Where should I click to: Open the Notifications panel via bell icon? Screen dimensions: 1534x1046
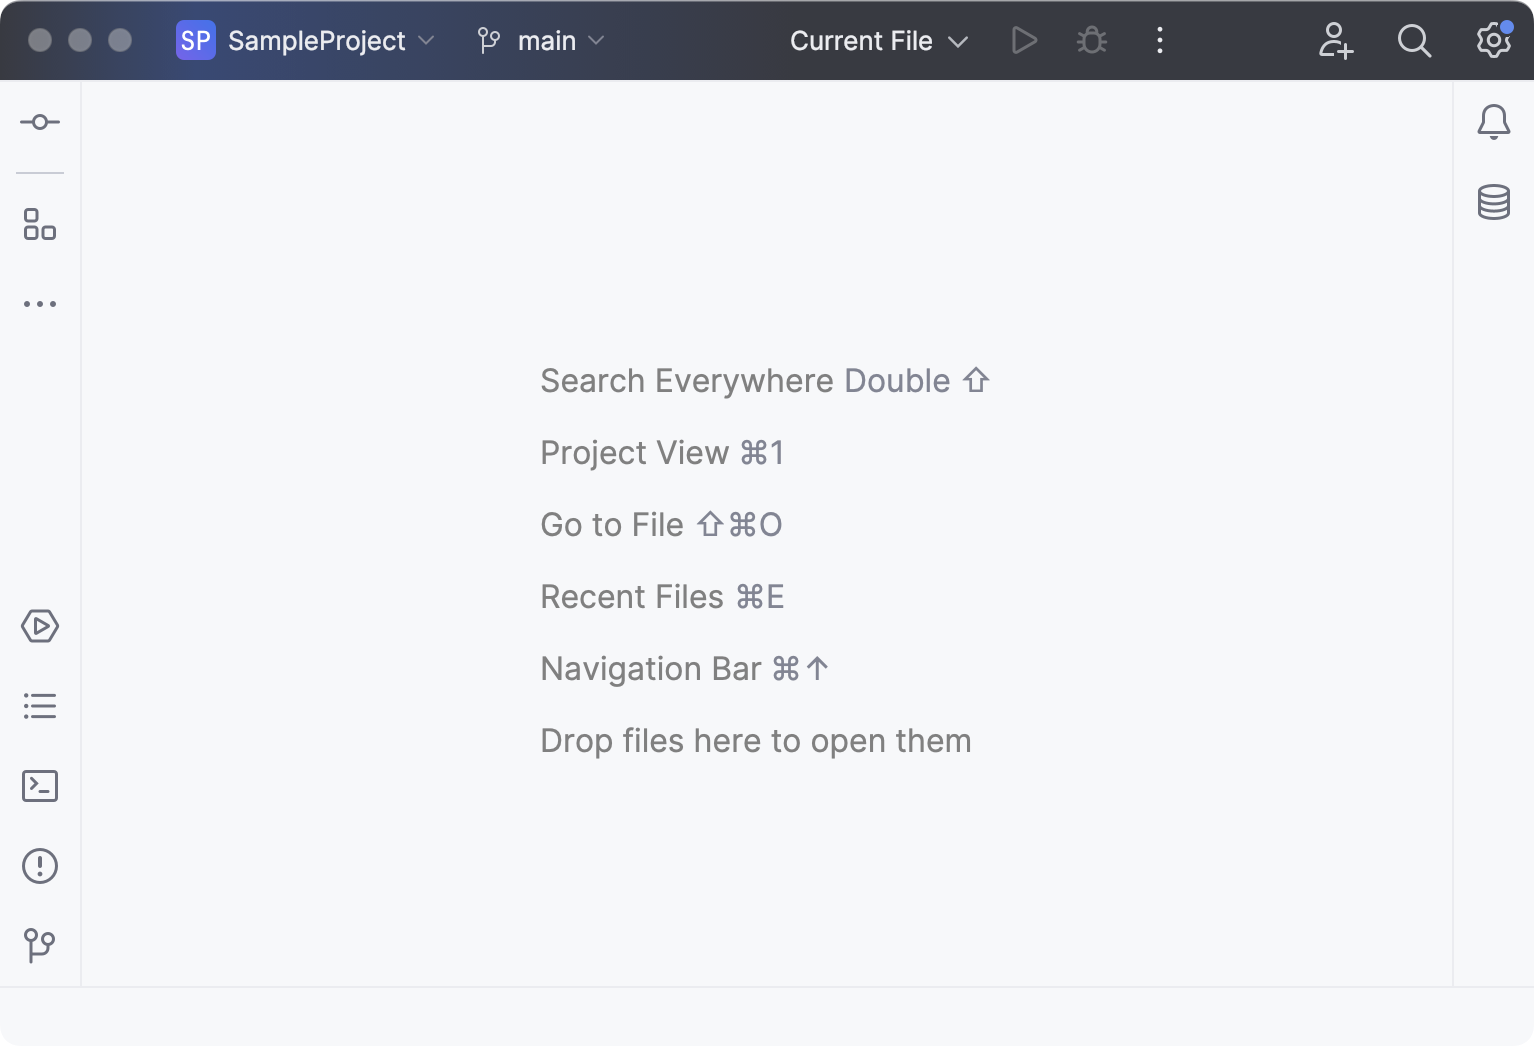[1493, 121]
